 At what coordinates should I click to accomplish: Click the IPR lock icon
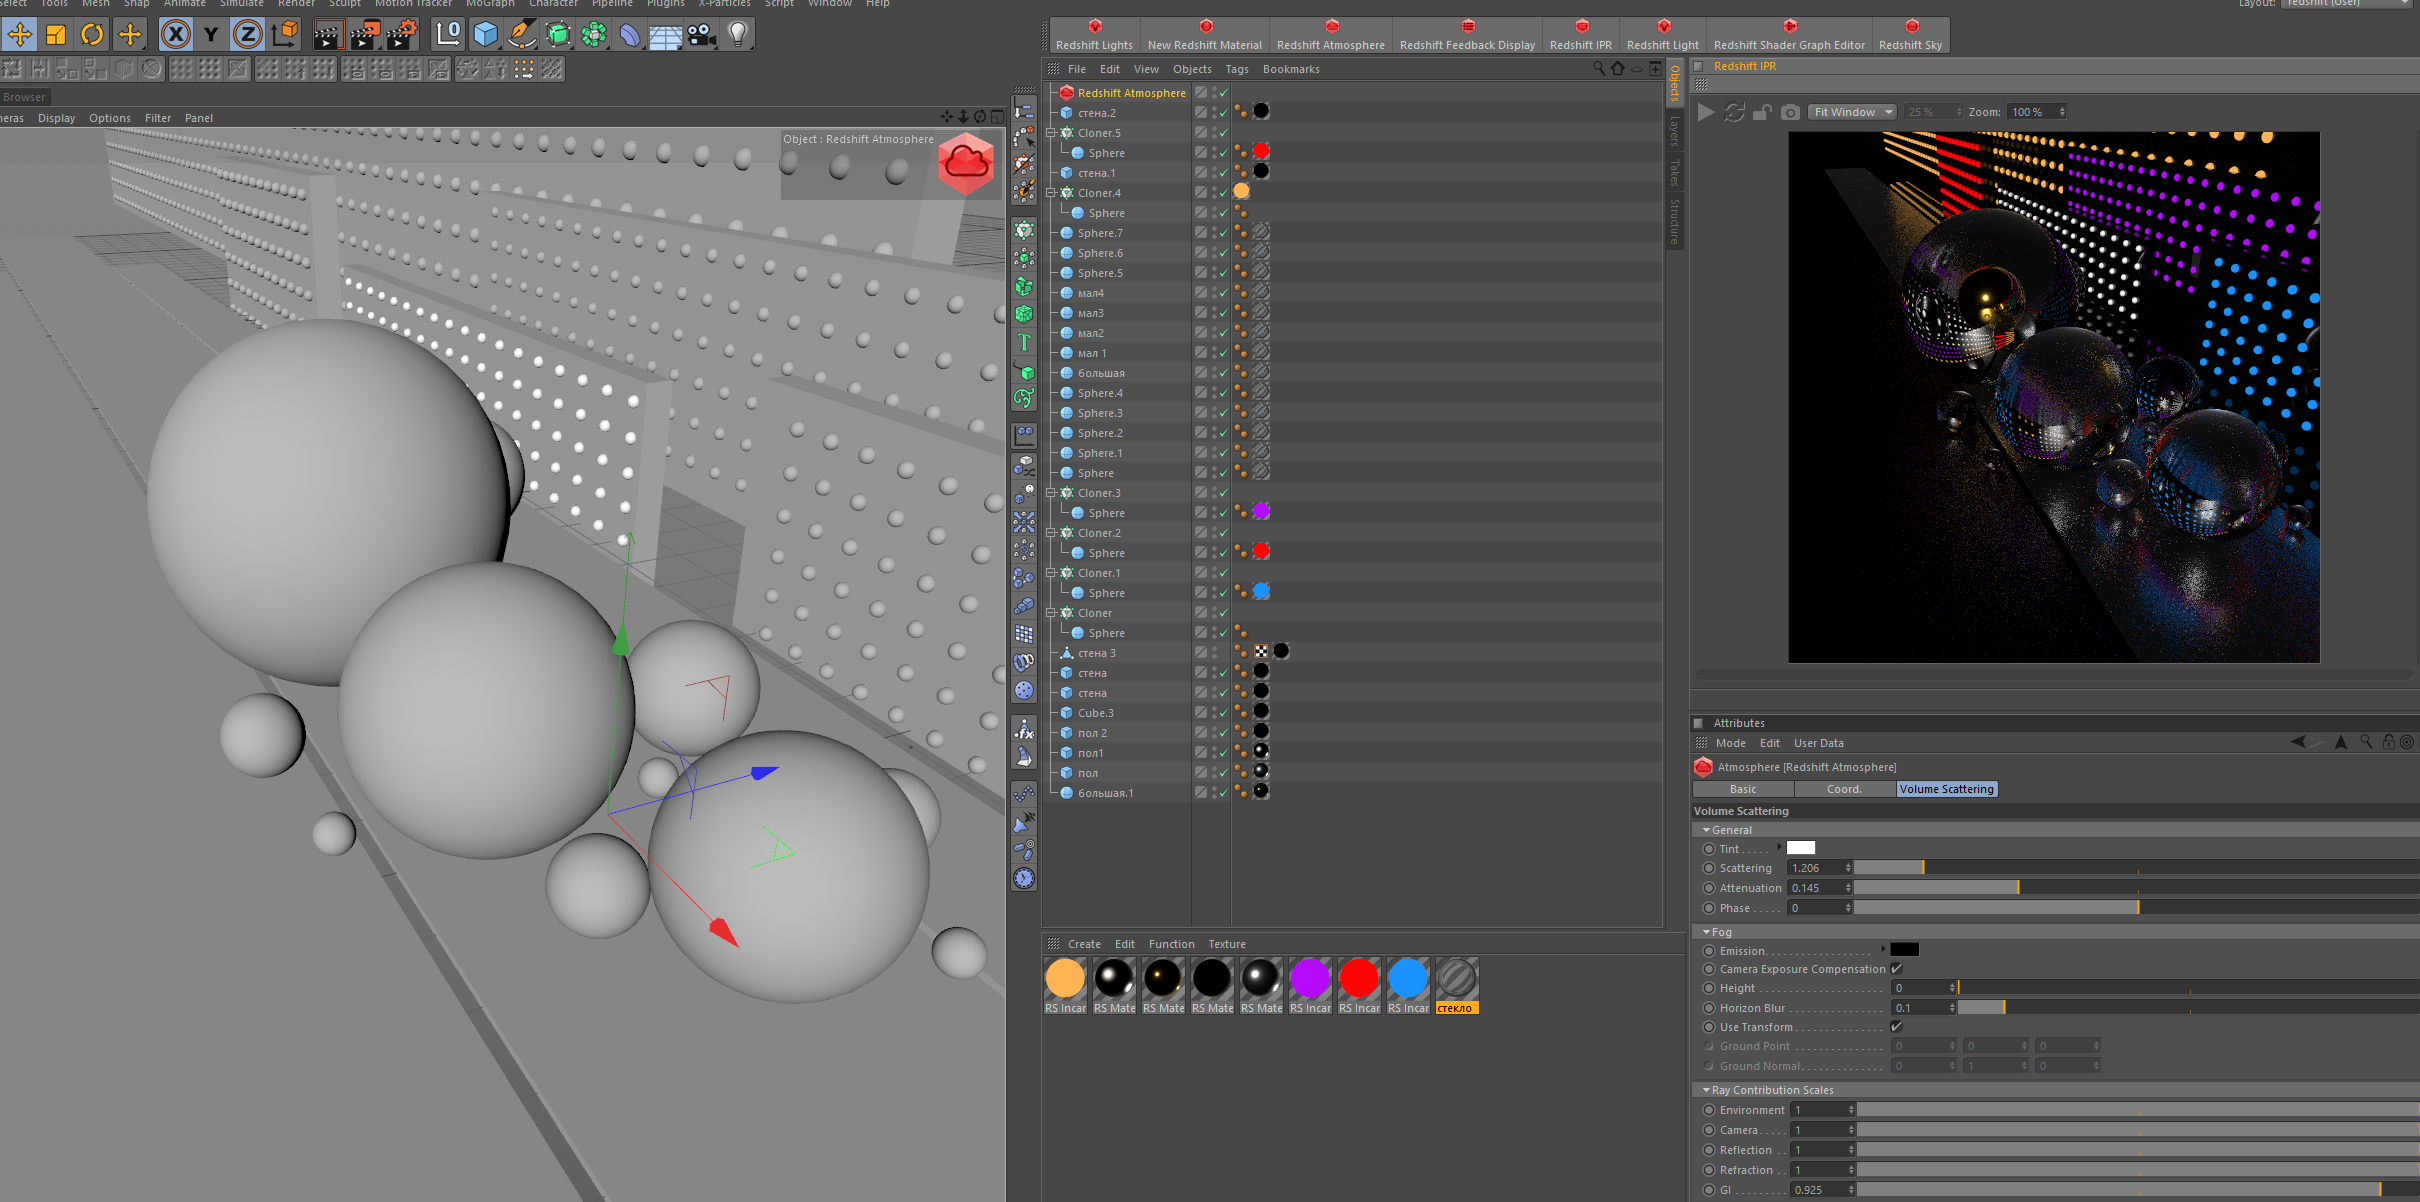(1762, 112)
